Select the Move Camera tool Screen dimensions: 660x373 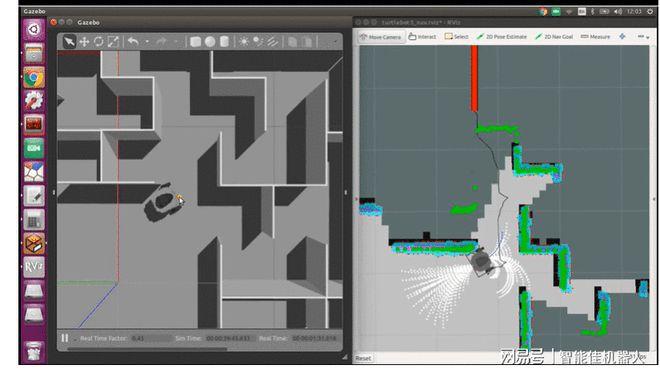point(381,37)
